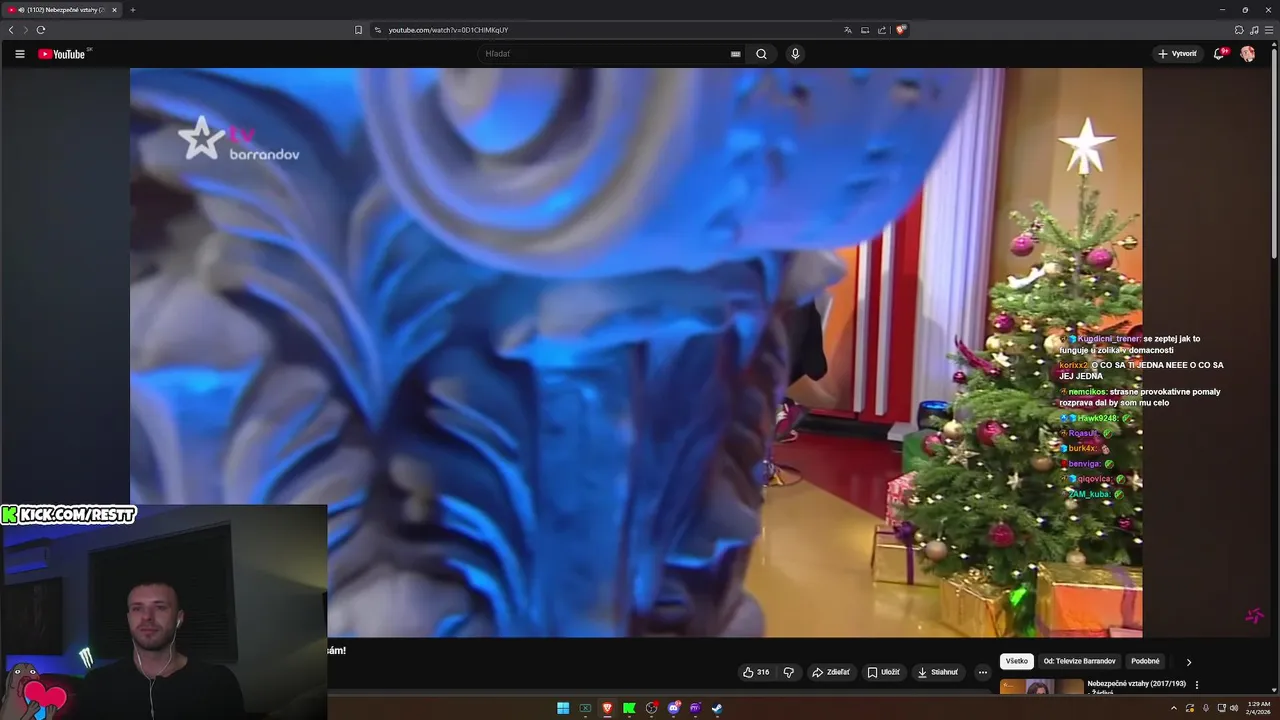This screenshot has height=720, width=1280.
Task: Switch to the Brave browser taskbar icon
Action: (607, 708)
